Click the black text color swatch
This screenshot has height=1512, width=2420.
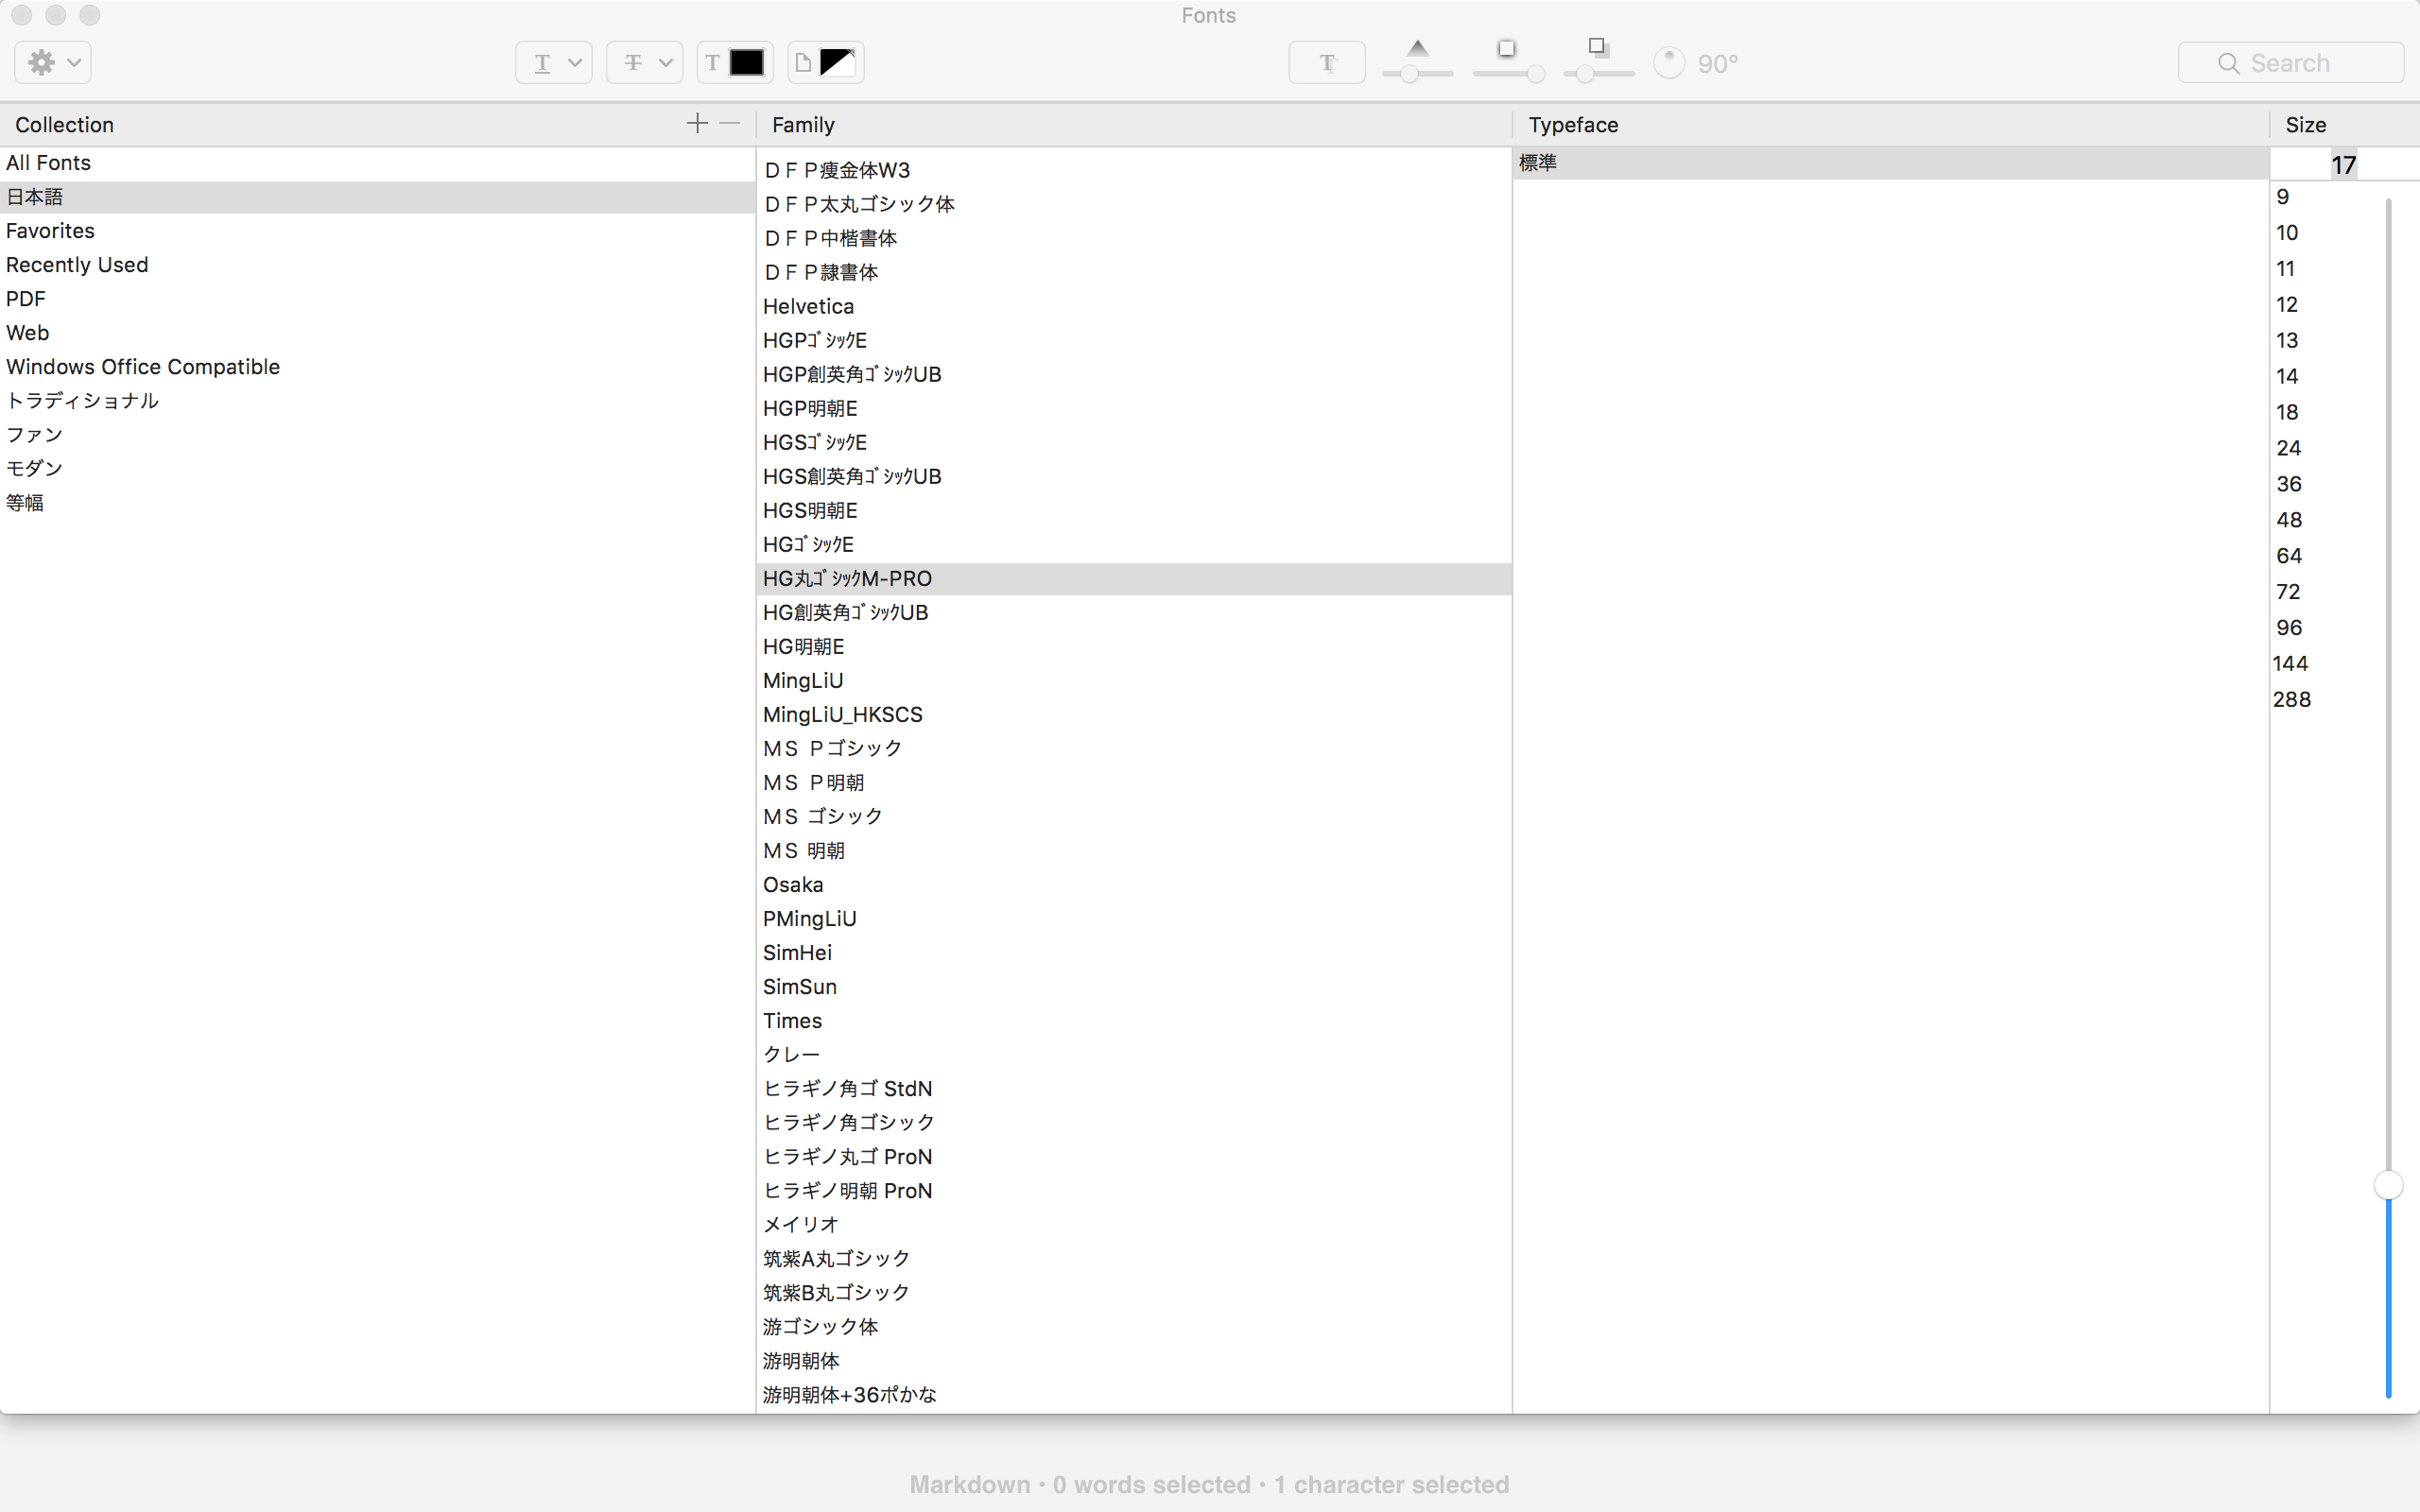coord(746,63)
